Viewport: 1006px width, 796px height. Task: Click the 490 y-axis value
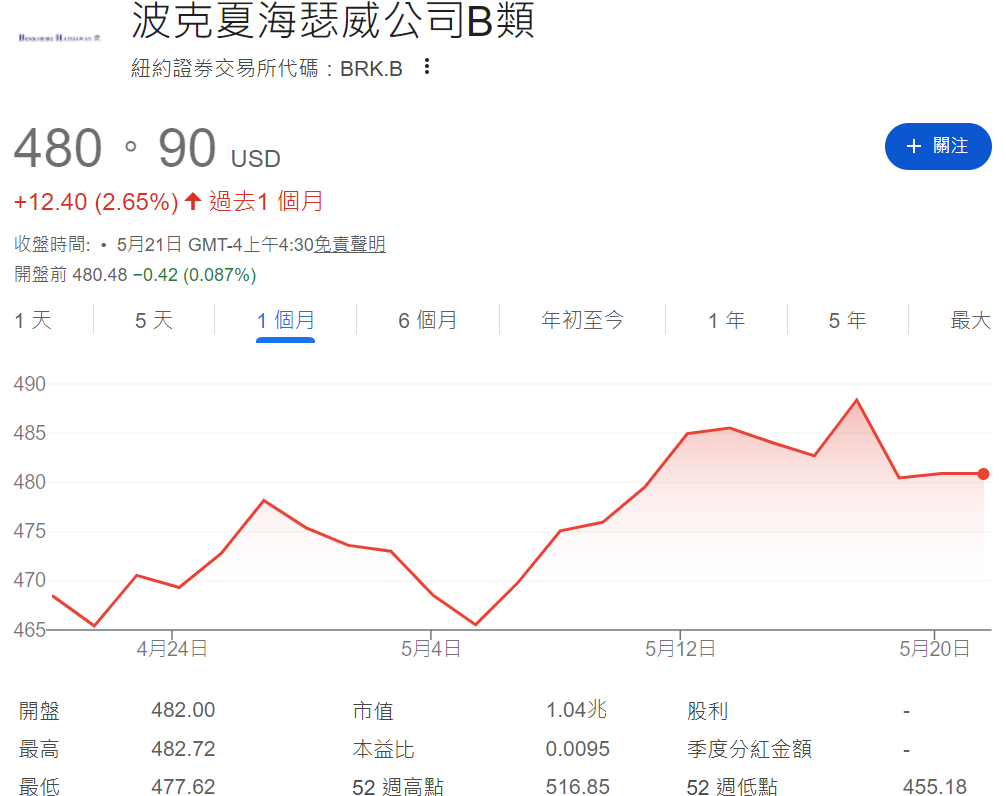30,384
